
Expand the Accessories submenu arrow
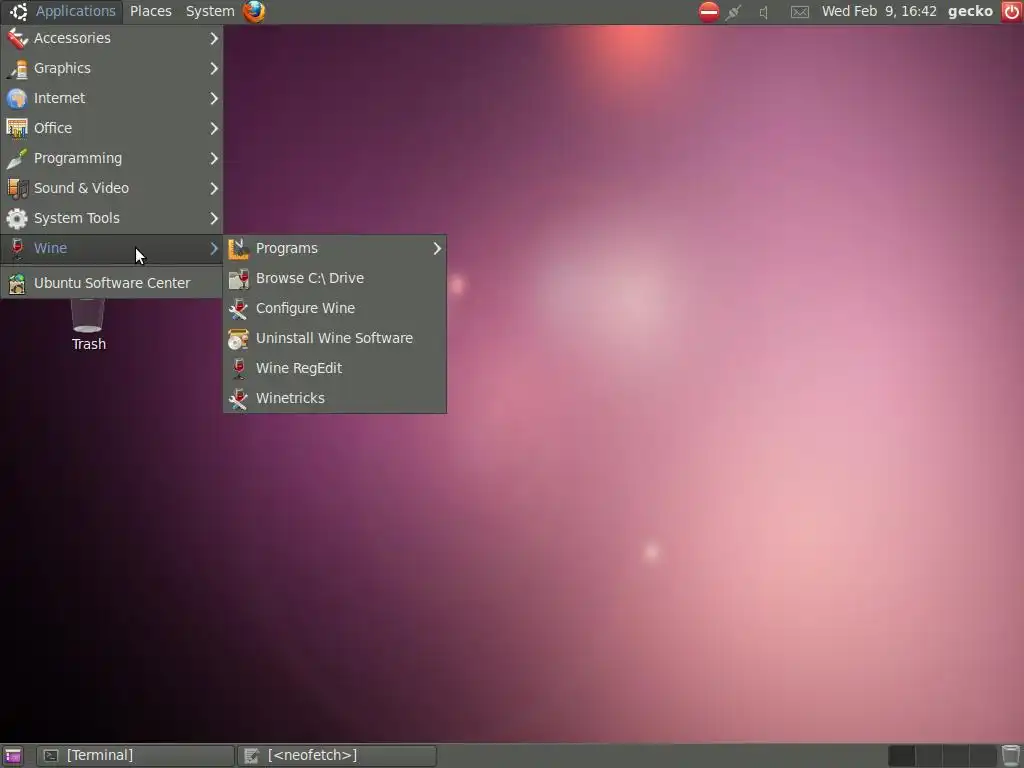point(214,39)
